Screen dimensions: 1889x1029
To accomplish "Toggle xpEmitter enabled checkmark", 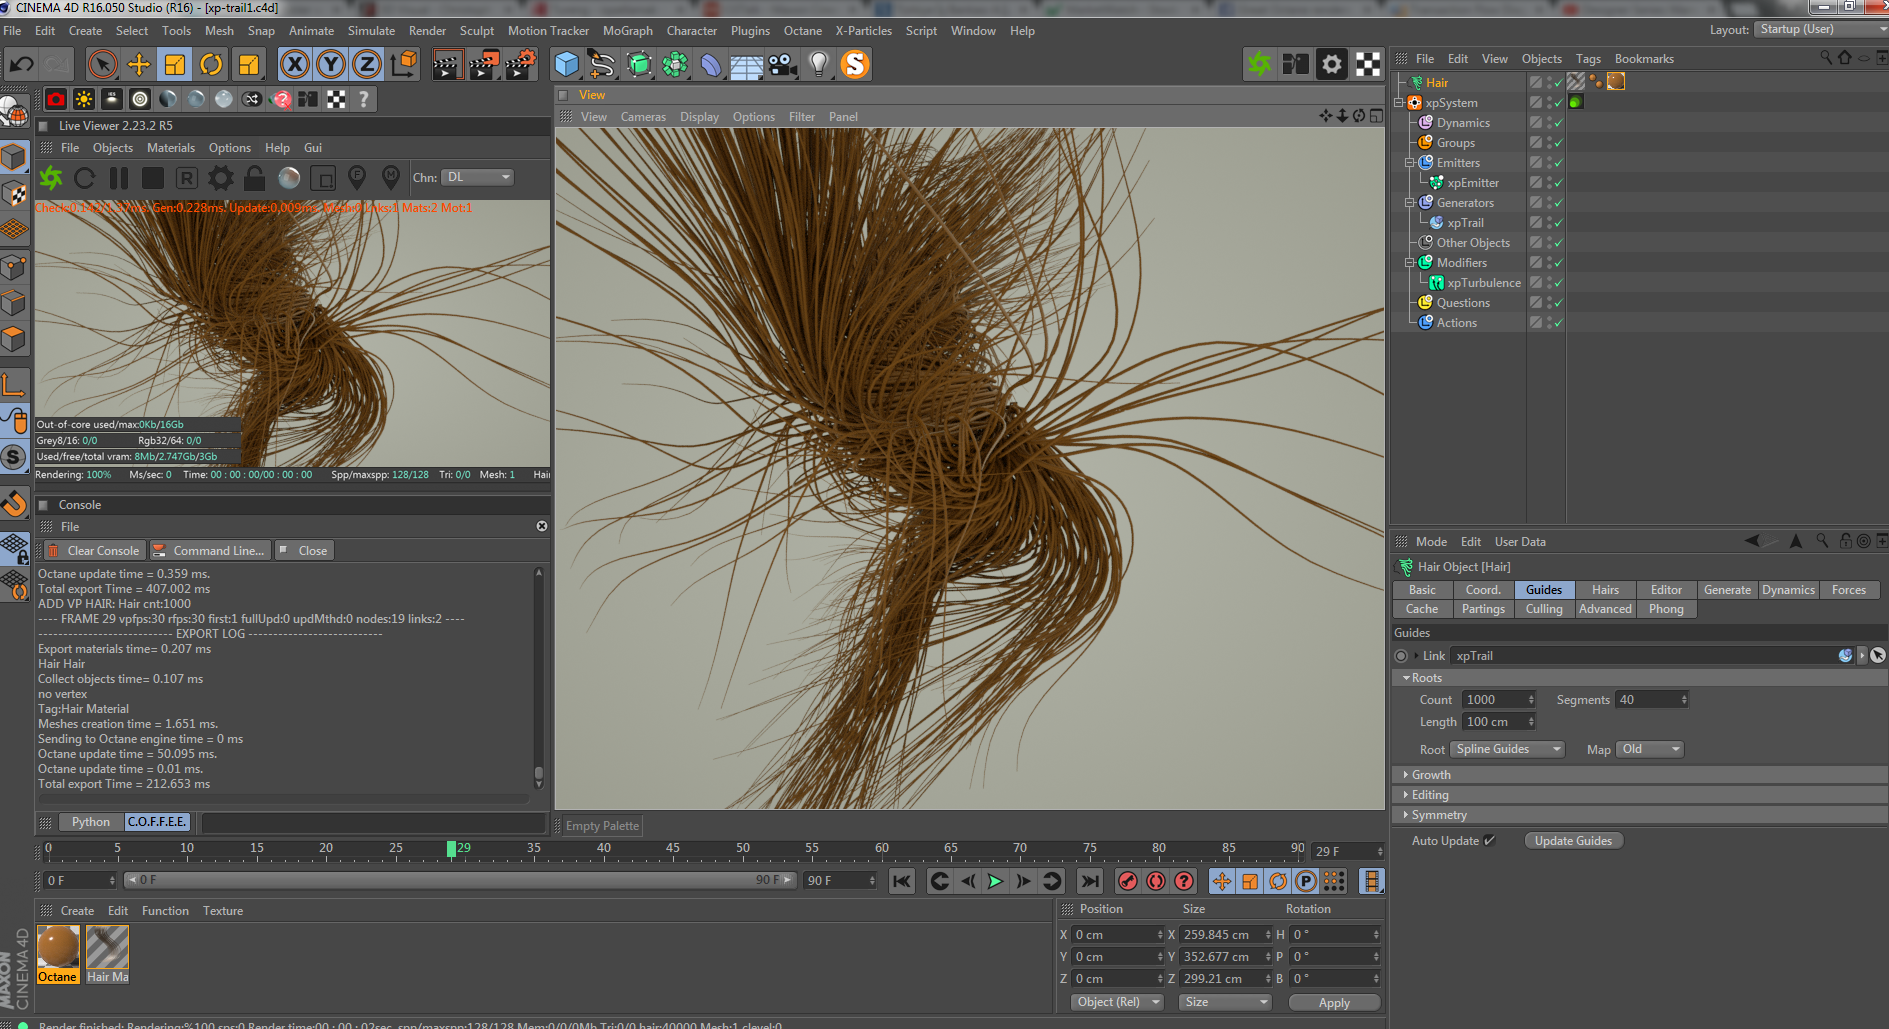I will pos(1558,183).
